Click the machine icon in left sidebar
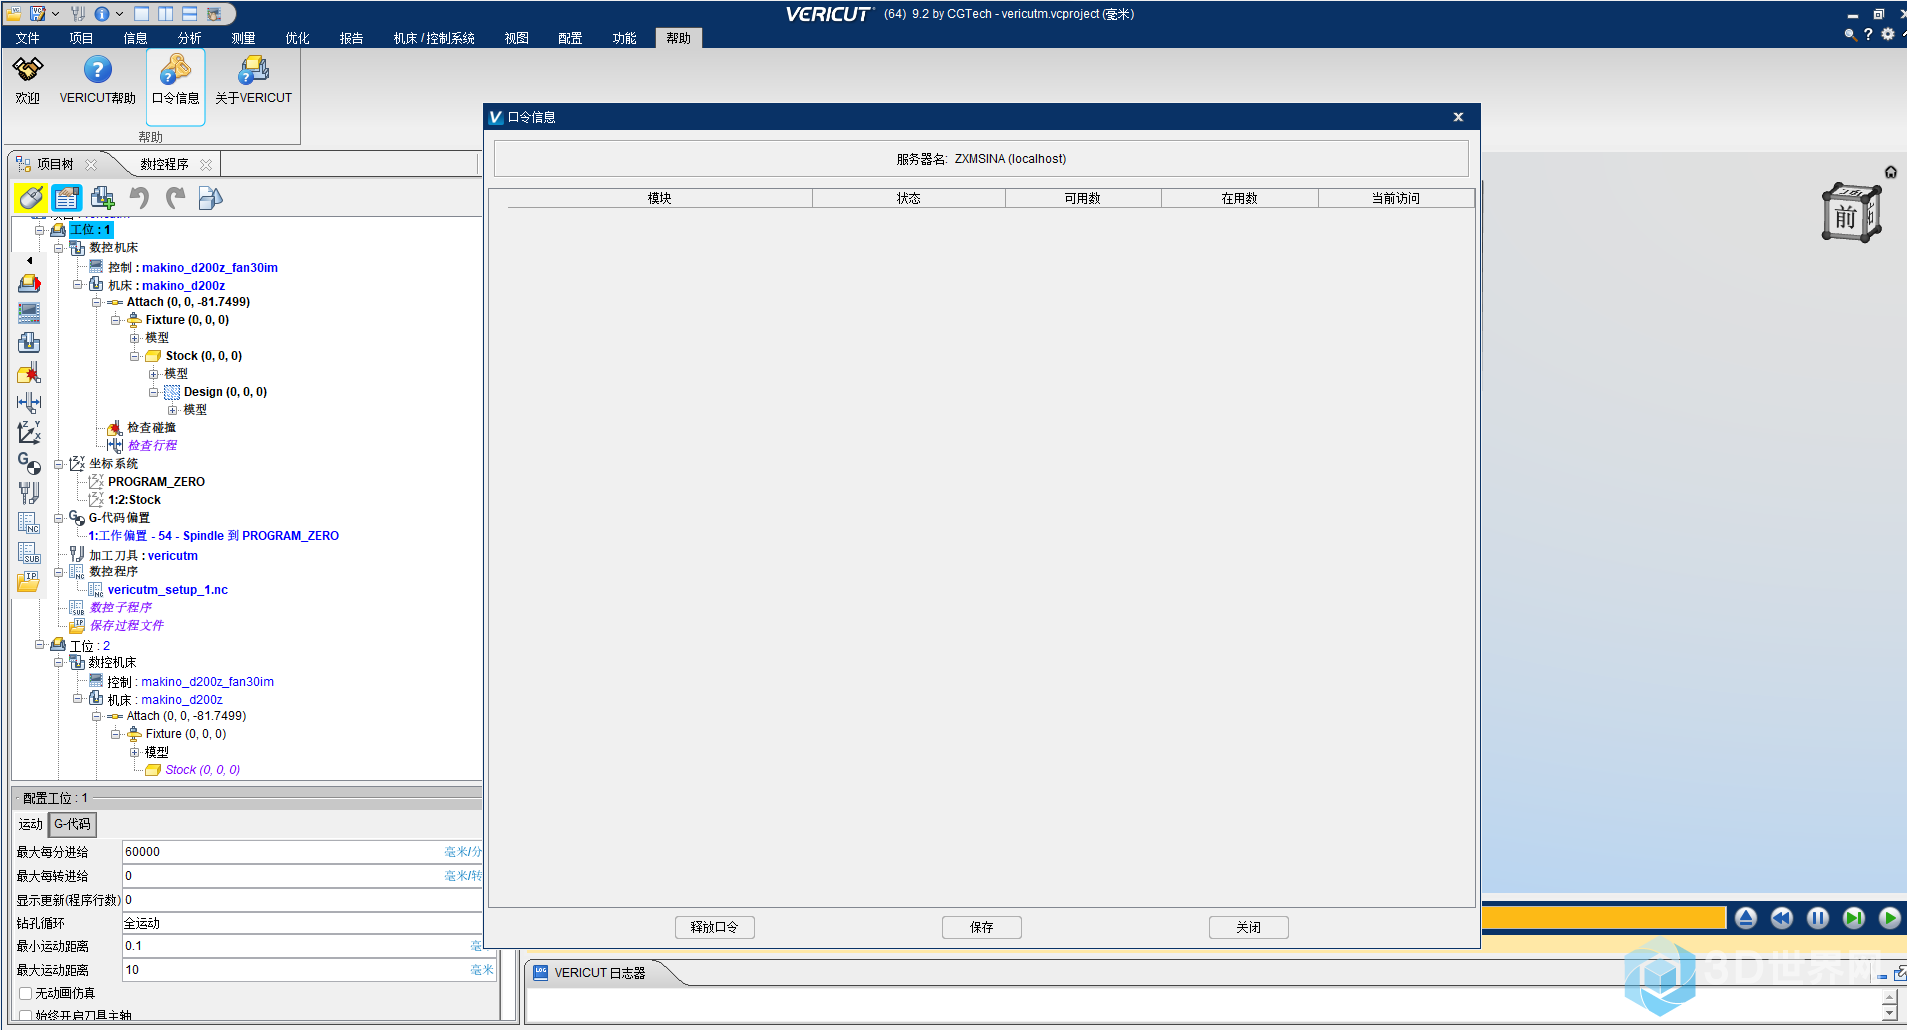The width and height of the screenshot is (1907, 1030). click(29, 343)
